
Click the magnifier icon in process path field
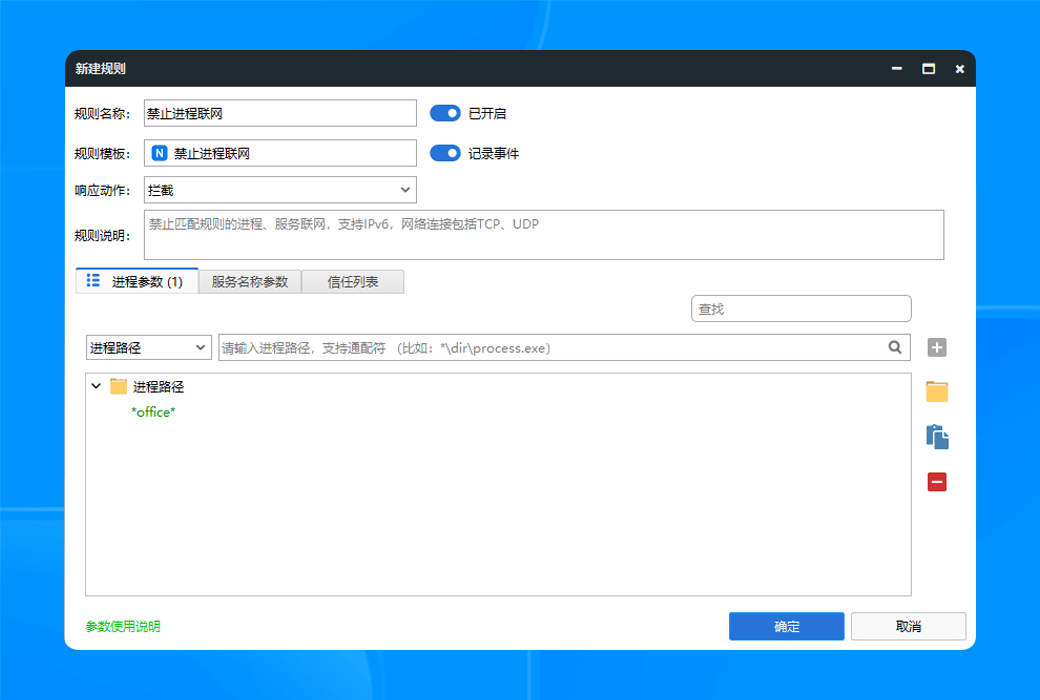coord(895,347)
